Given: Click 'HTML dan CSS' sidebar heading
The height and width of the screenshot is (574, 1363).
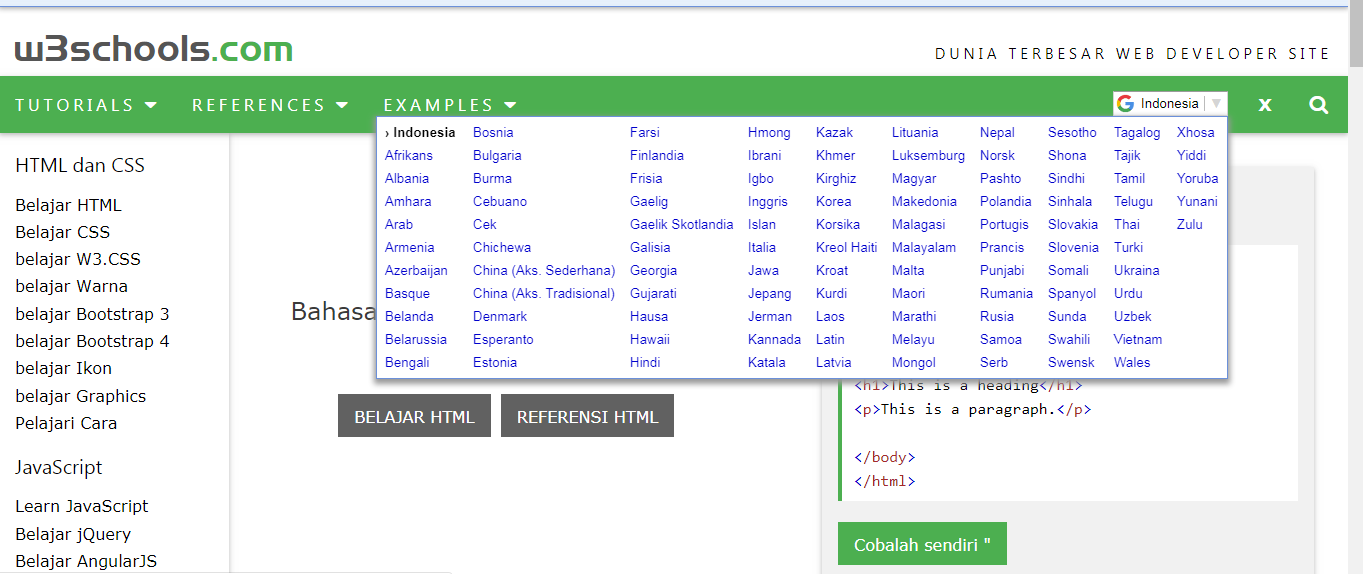Looking at the screenshot, I should [80, 165].
